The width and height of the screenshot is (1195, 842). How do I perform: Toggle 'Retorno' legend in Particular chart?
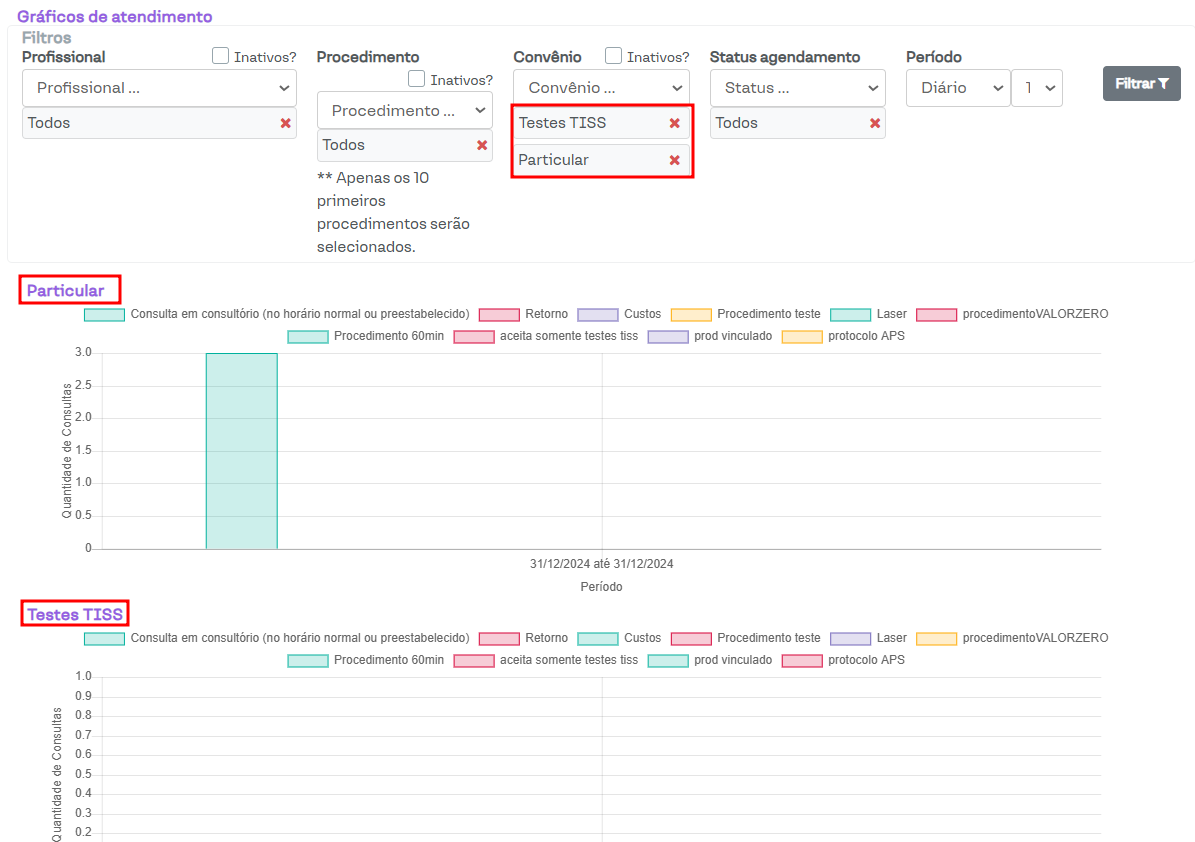(x=524, y=314)
